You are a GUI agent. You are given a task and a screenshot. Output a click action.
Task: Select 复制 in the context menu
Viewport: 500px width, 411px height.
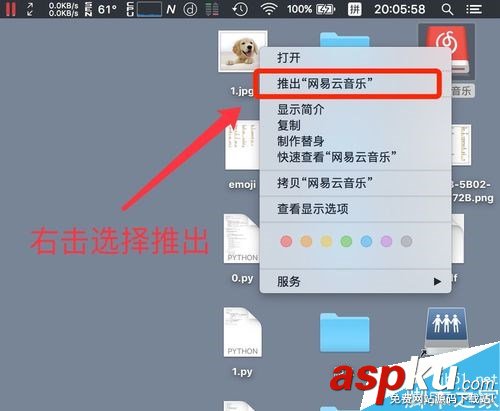coord(355,125)
